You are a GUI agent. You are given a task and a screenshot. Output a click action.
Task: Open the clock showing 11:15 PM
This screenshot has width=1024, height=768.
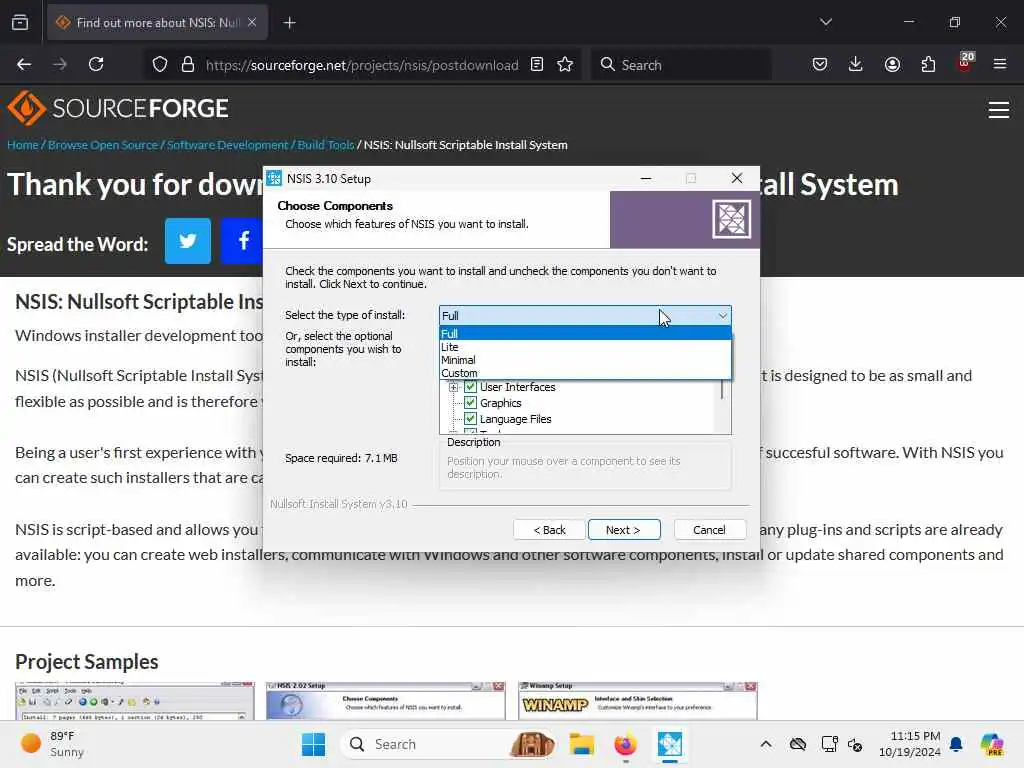tap(910, 744)
